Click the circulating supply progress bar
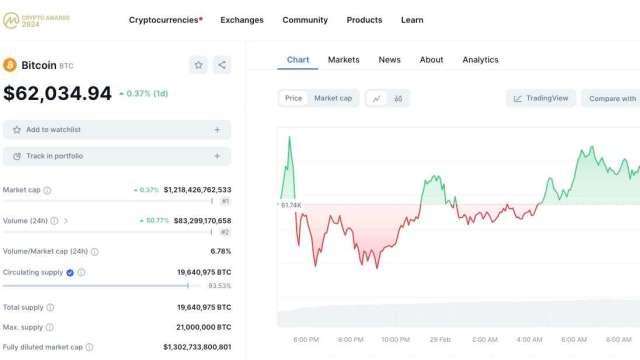Image resolution: width=640 pixels, height=360 pixels. coord(102,286)
